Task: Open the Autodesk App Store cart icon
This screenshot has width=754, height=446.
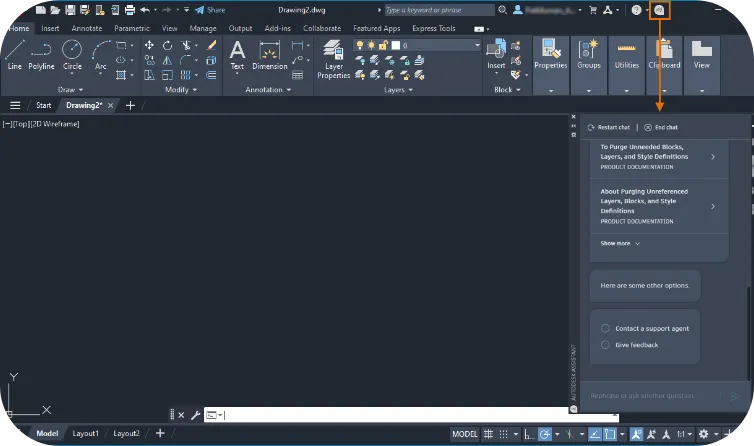Action: 593,10
